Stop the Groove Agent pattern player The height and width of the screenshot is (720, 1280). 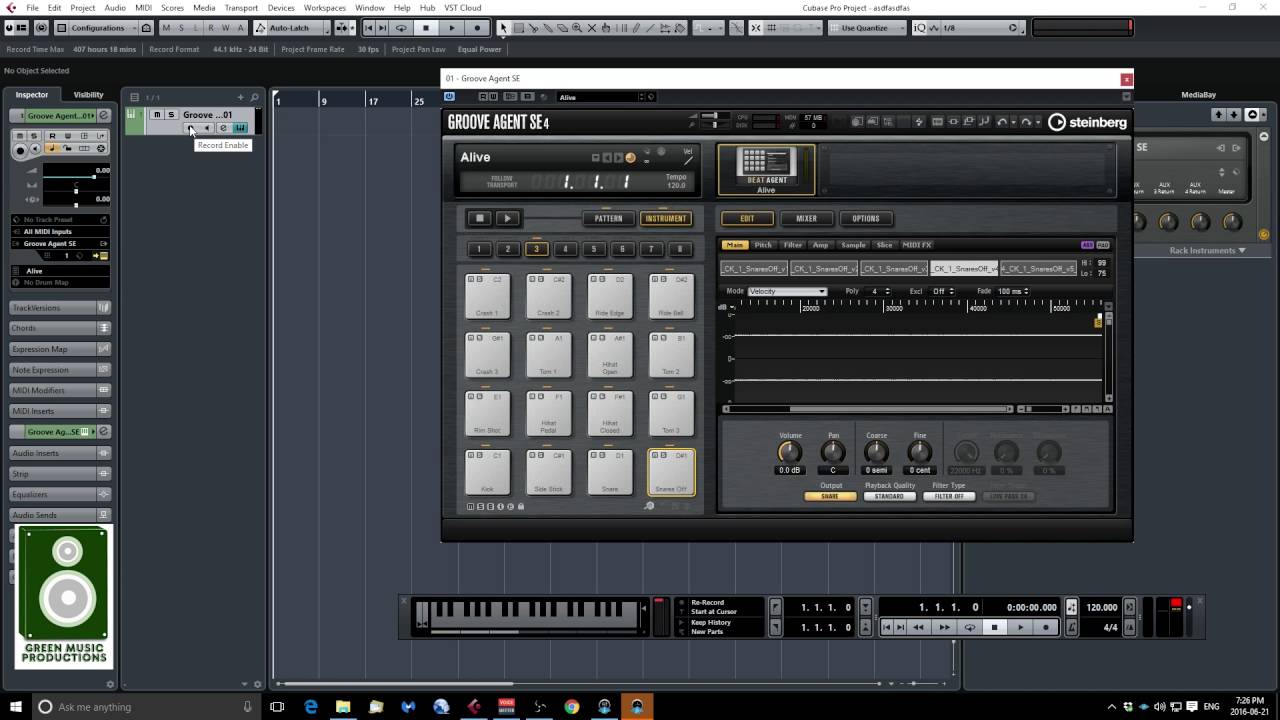(x=479, y=218)
